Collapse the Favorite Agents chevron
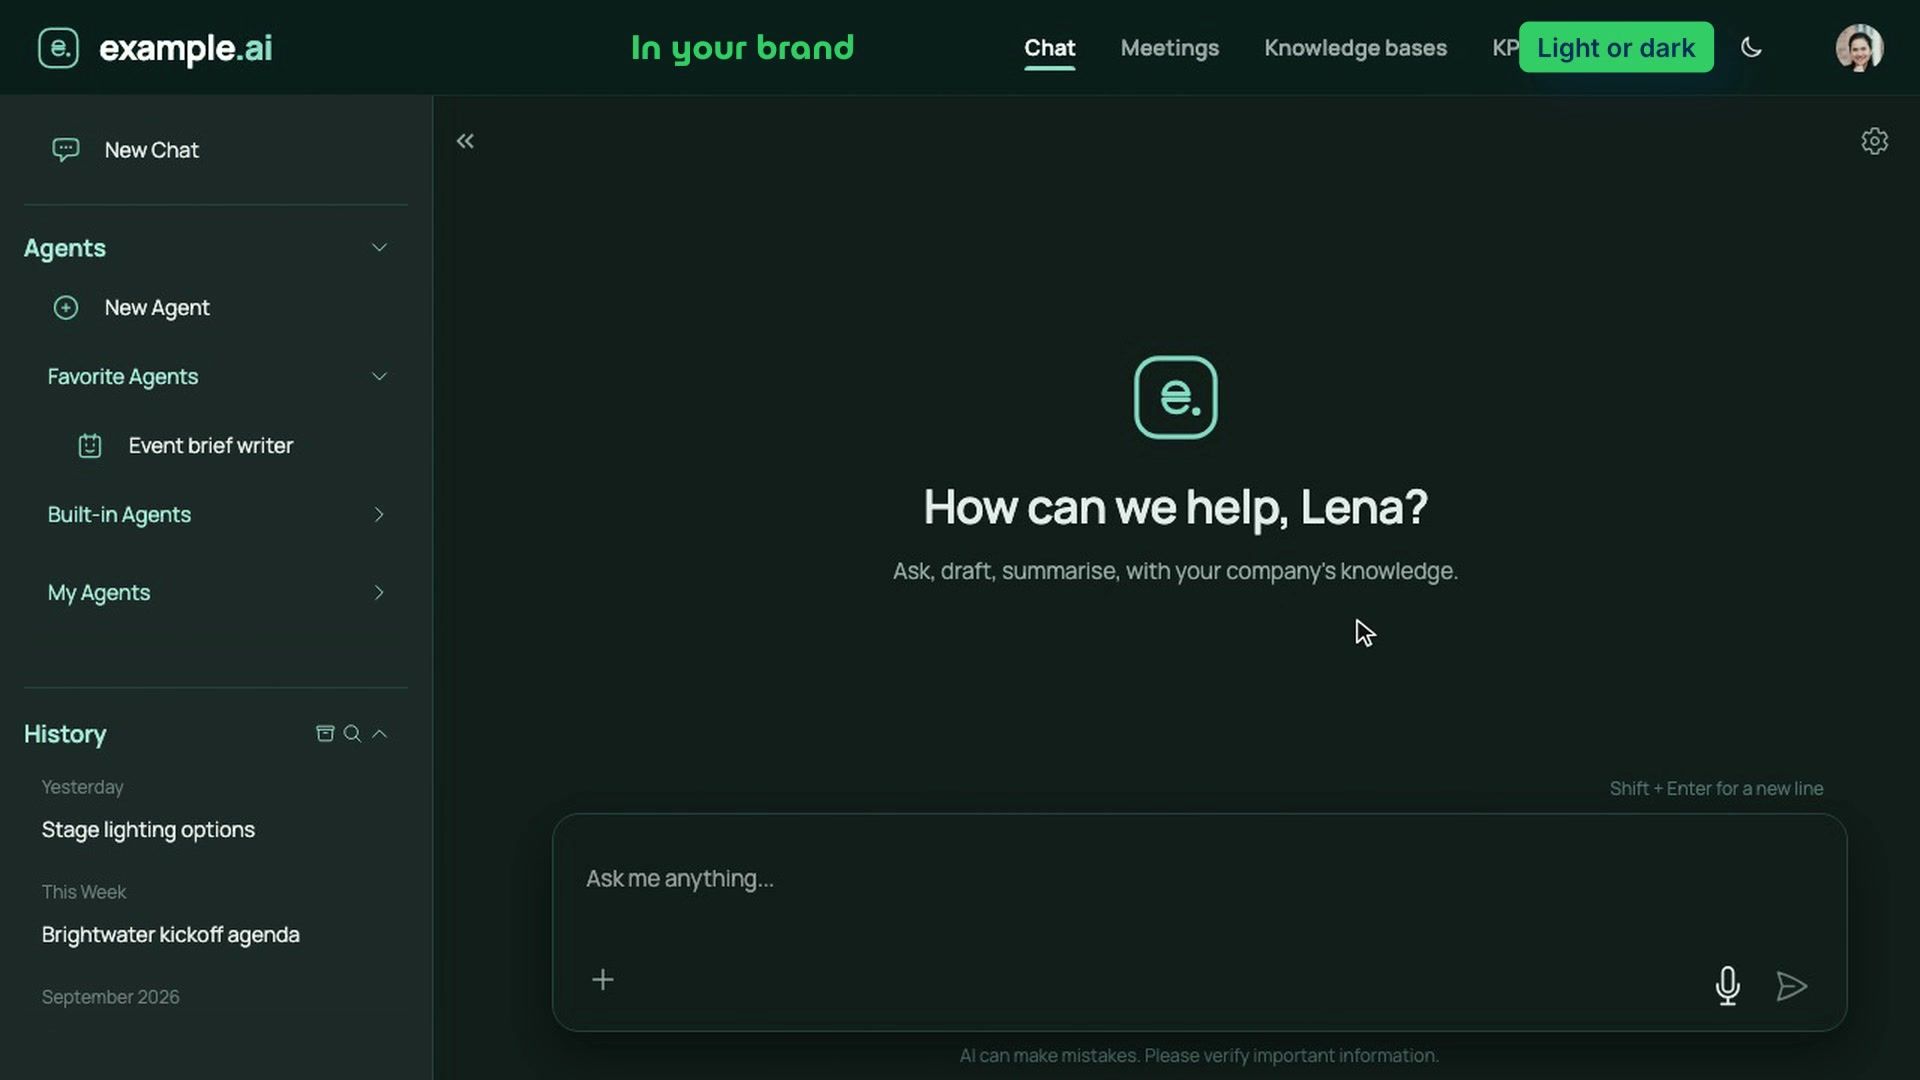This screenshot has height=1080, width=1920. pos(379,377)
